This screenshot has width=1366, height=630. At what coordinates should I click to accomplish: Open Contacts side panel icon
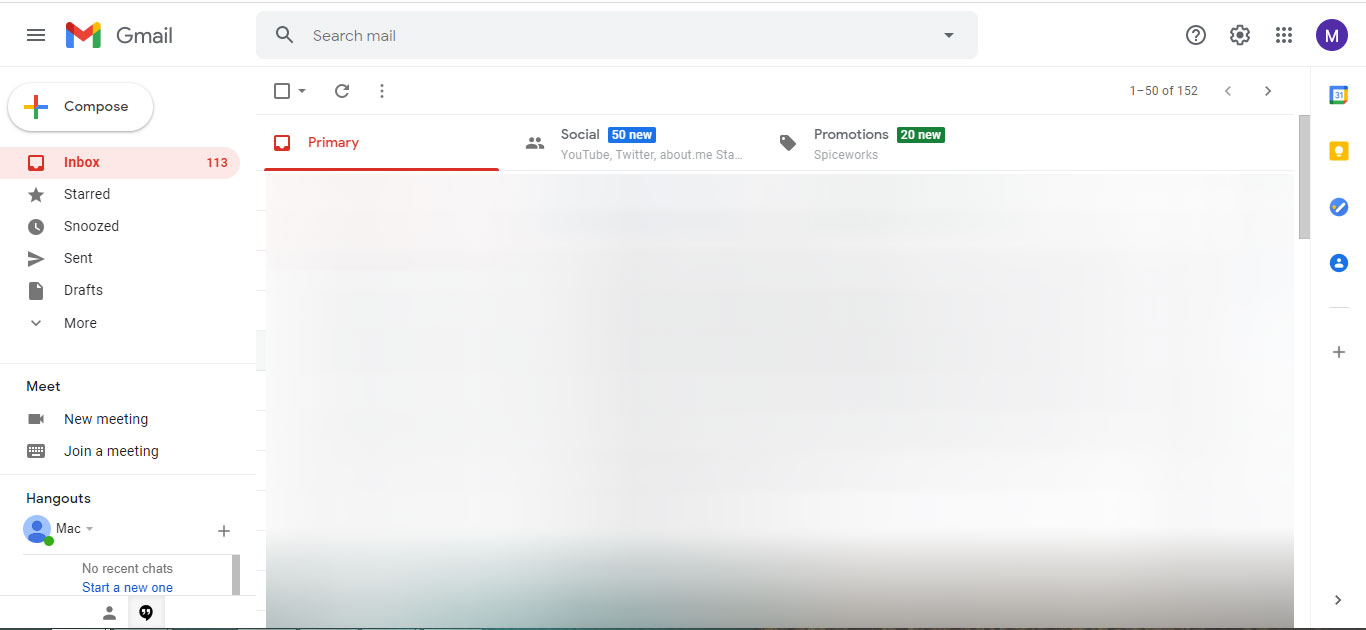(x=1338, y=263)
